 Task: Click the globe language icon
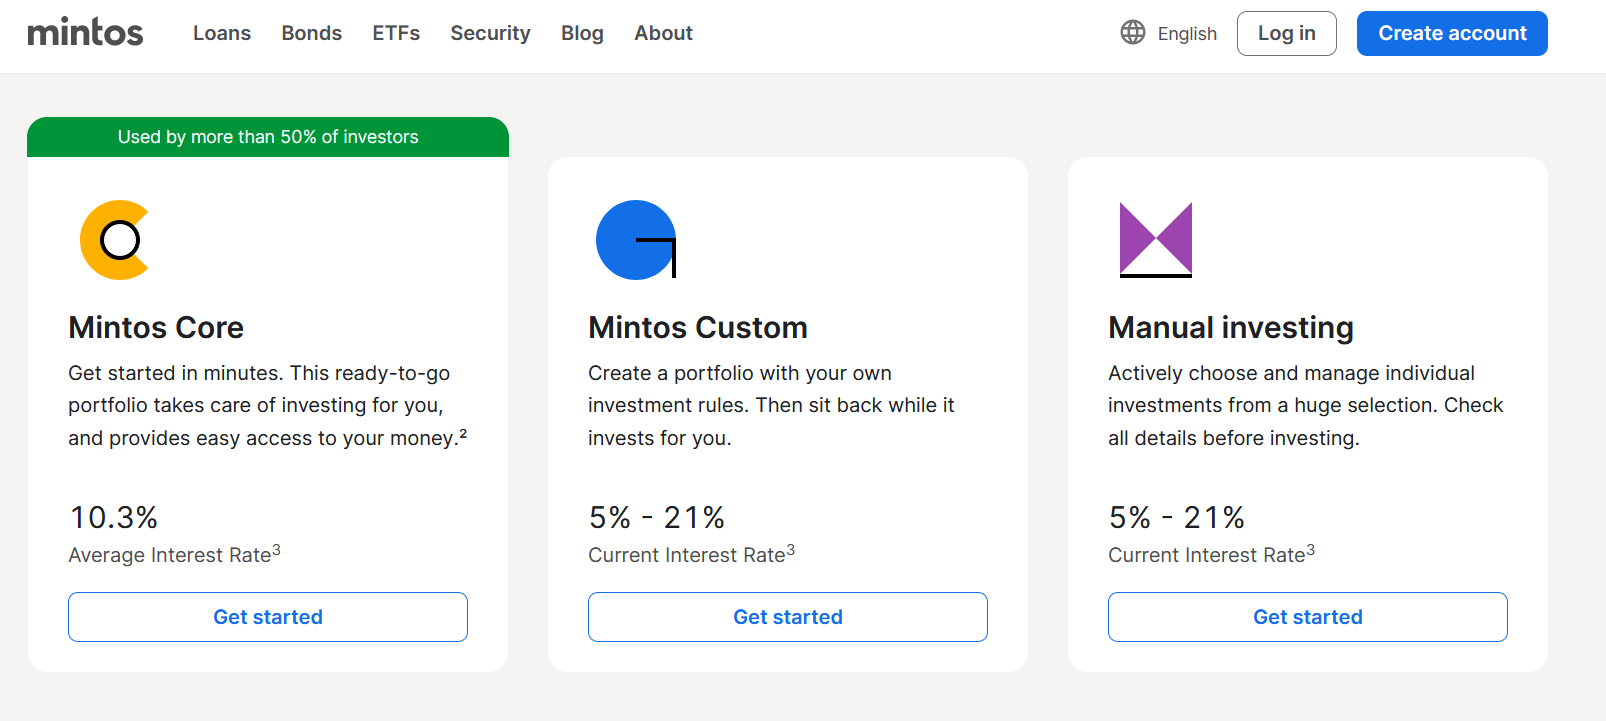tap(1133, 33)
